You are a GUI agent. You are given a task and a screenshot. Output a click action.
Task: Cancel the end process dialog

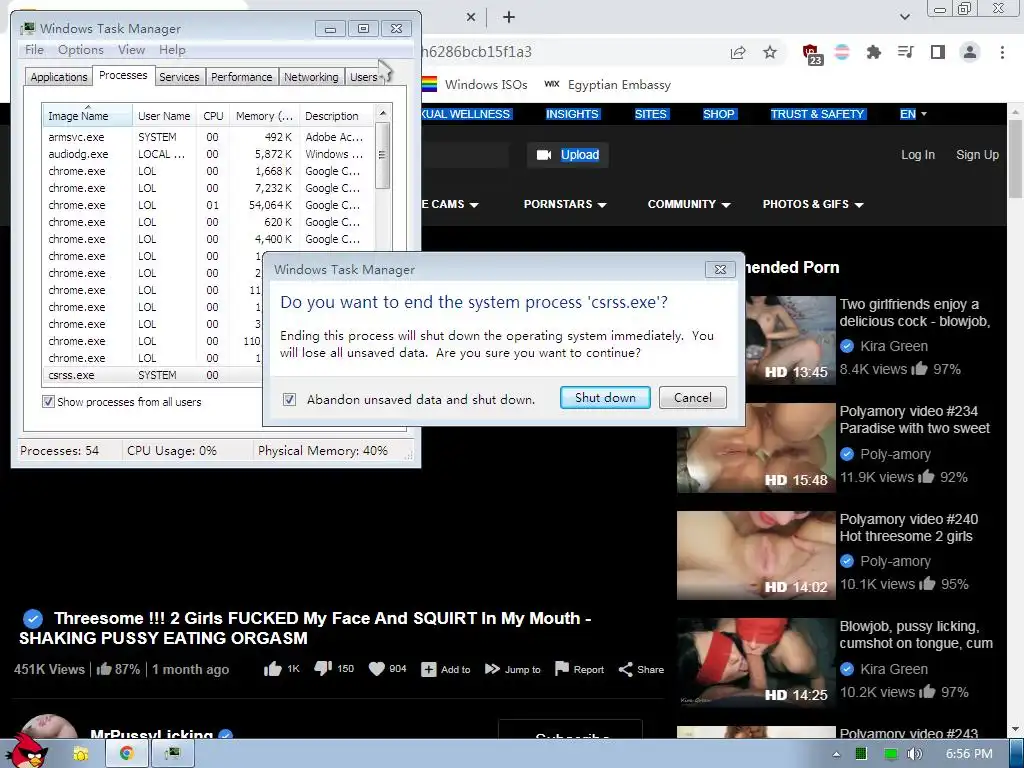pyautogui.click(x=692, y=398)
